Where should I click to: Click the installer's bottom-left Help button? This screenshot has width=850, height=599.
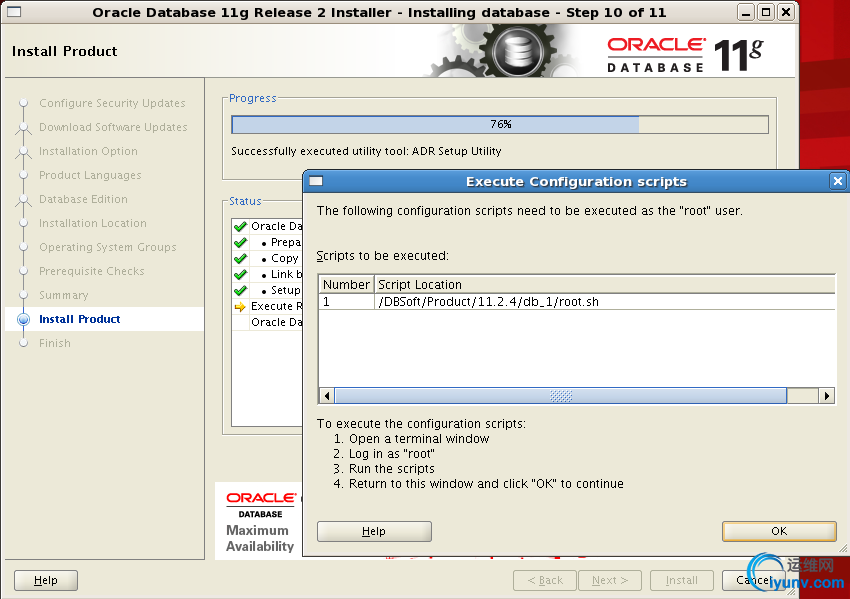46,580
